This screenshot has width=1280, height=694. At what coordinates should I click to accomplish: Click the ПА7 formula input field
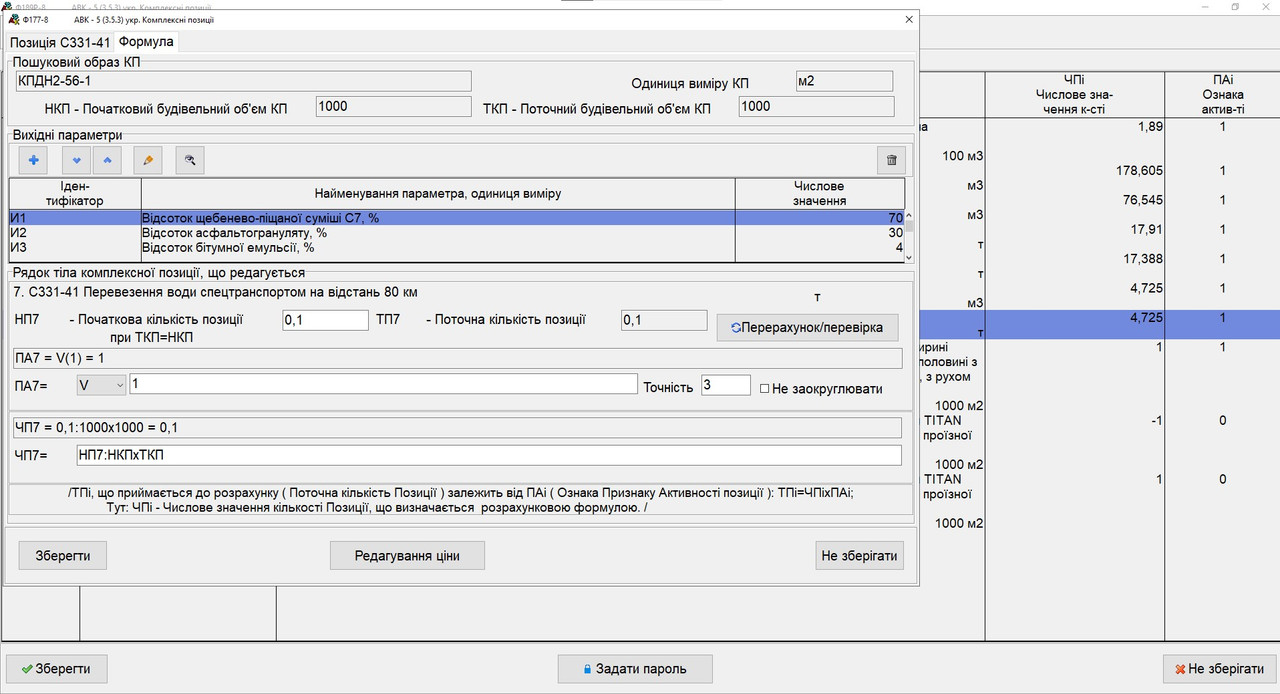pyautogui.click(x=382, y=385)
